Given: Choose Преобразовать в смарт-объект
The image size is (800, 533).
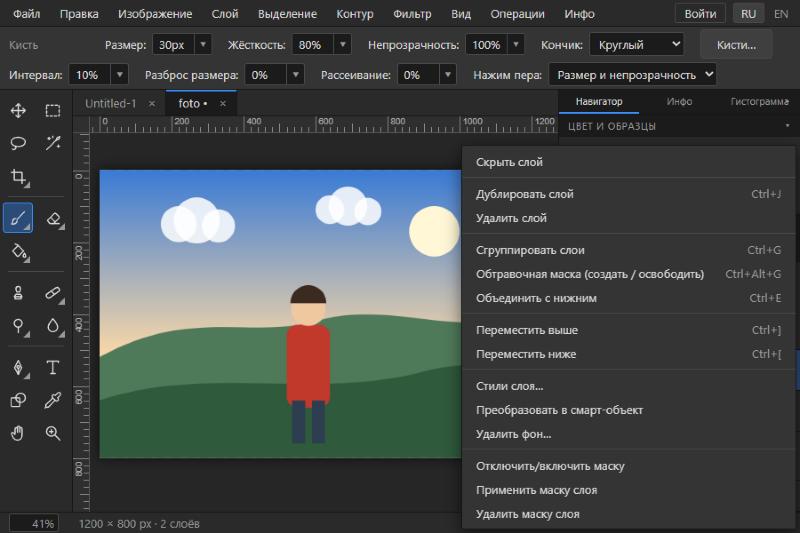Looking at the screenshot, I should [629, 411].
